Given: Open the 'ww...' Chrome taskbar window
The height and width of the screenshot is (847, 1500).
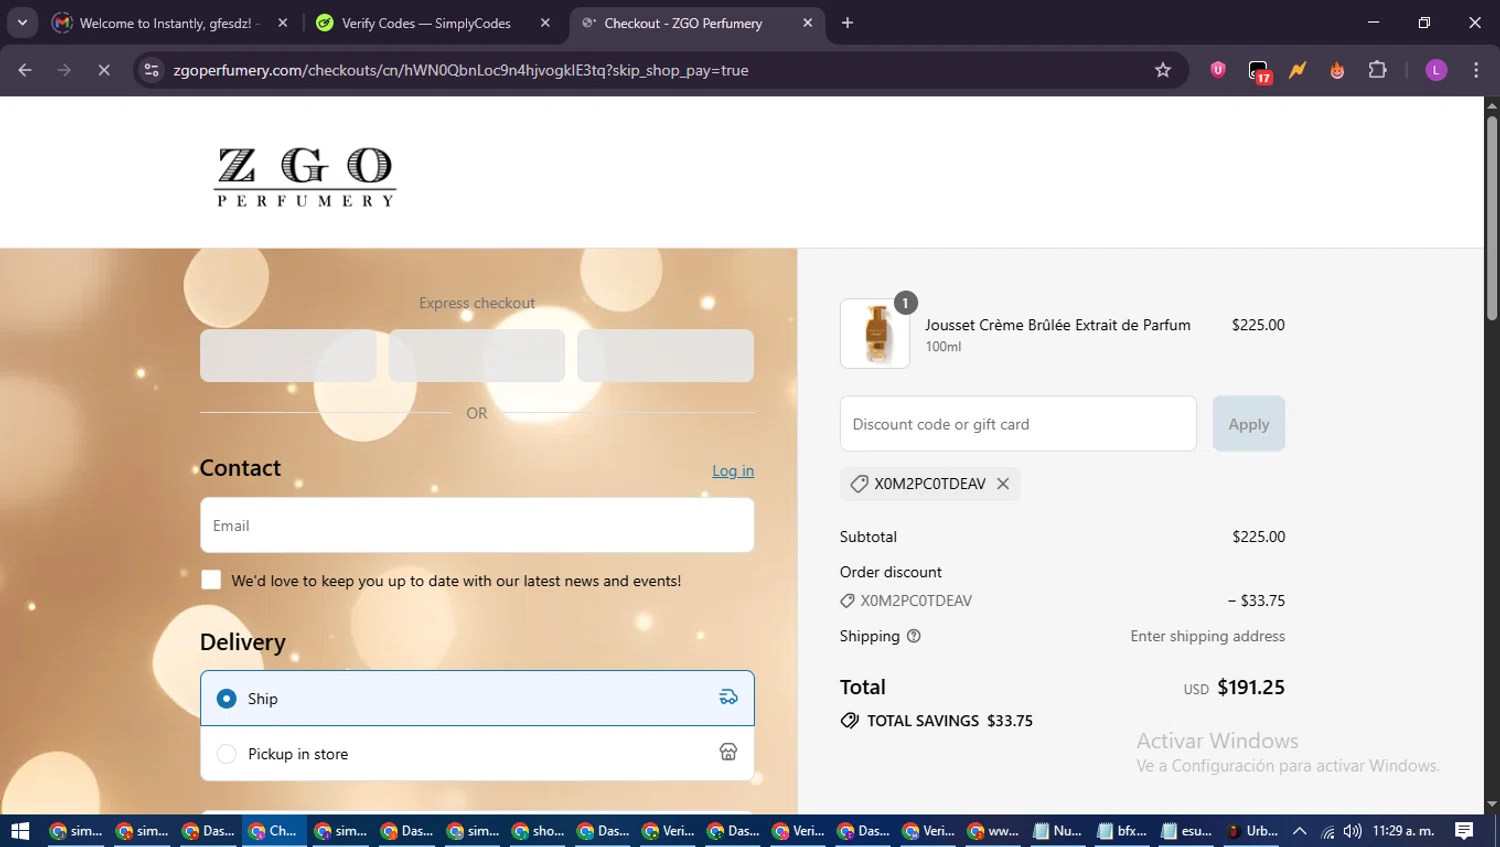Looking at the screenshot, I should (993, 831).
